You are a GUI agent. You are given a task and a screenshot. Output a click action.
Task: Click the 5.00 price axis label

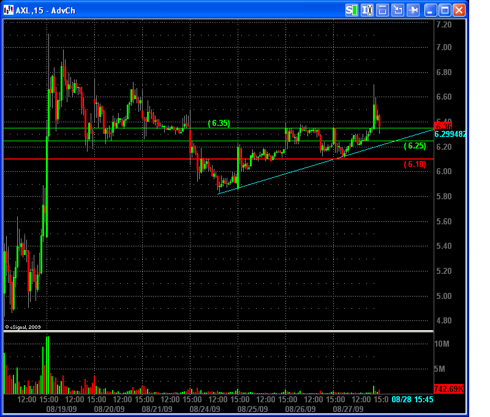pyautogui.click(x=444, y=296)
